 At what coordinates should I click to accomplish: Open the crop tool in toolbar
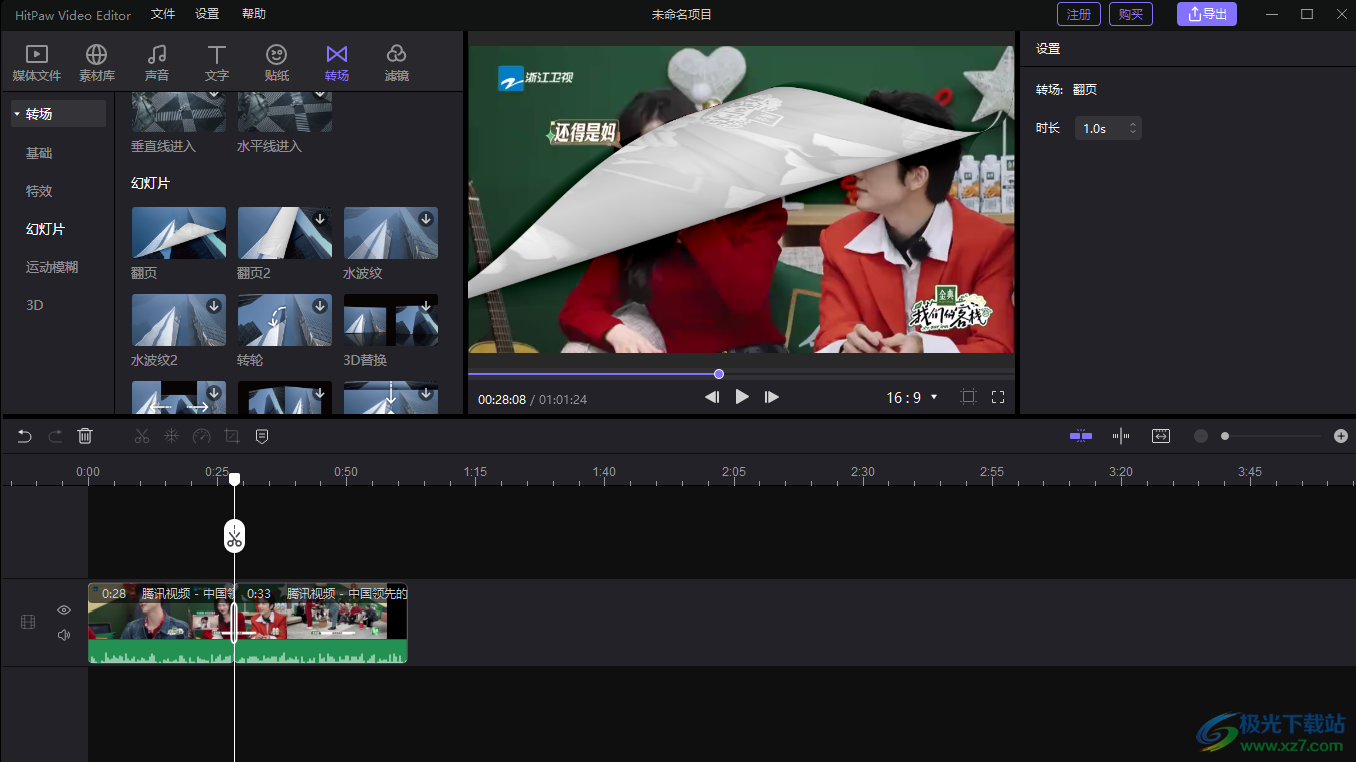tap(232, 436)
